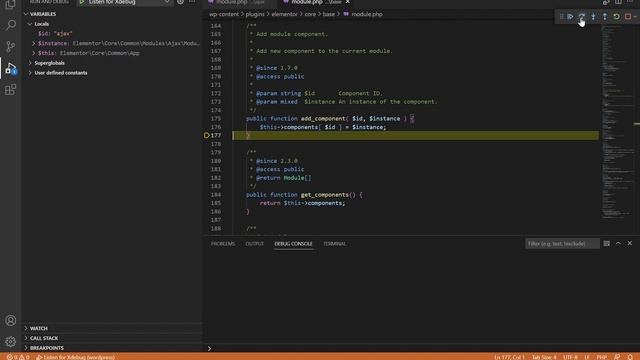640x360 pixels.
Task: Expand the $instance variable
Action: [33, 43]
